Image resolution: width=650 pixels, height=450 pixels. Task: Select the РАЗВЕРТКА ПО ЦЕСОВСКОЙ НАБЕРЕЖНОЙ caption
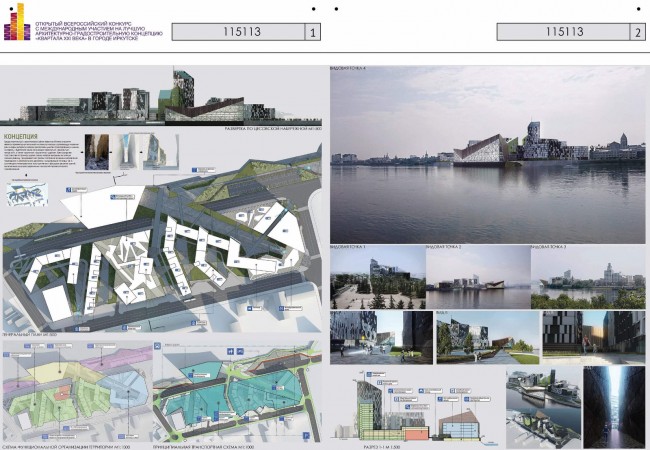[273, 129]
